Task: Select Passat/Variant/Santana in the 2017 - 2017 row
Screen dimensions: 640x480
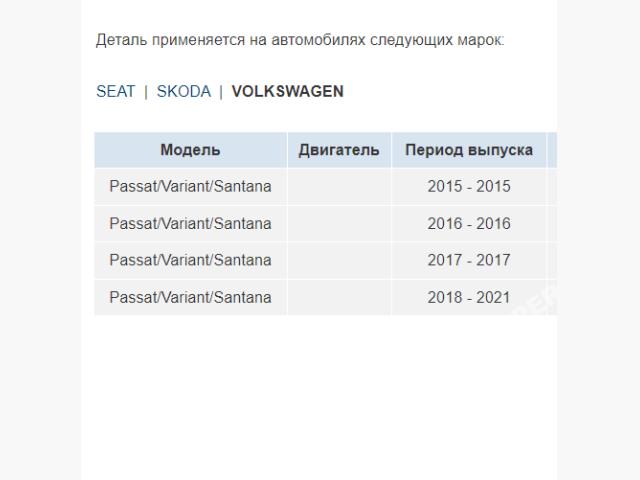Action: coord(190,260)
